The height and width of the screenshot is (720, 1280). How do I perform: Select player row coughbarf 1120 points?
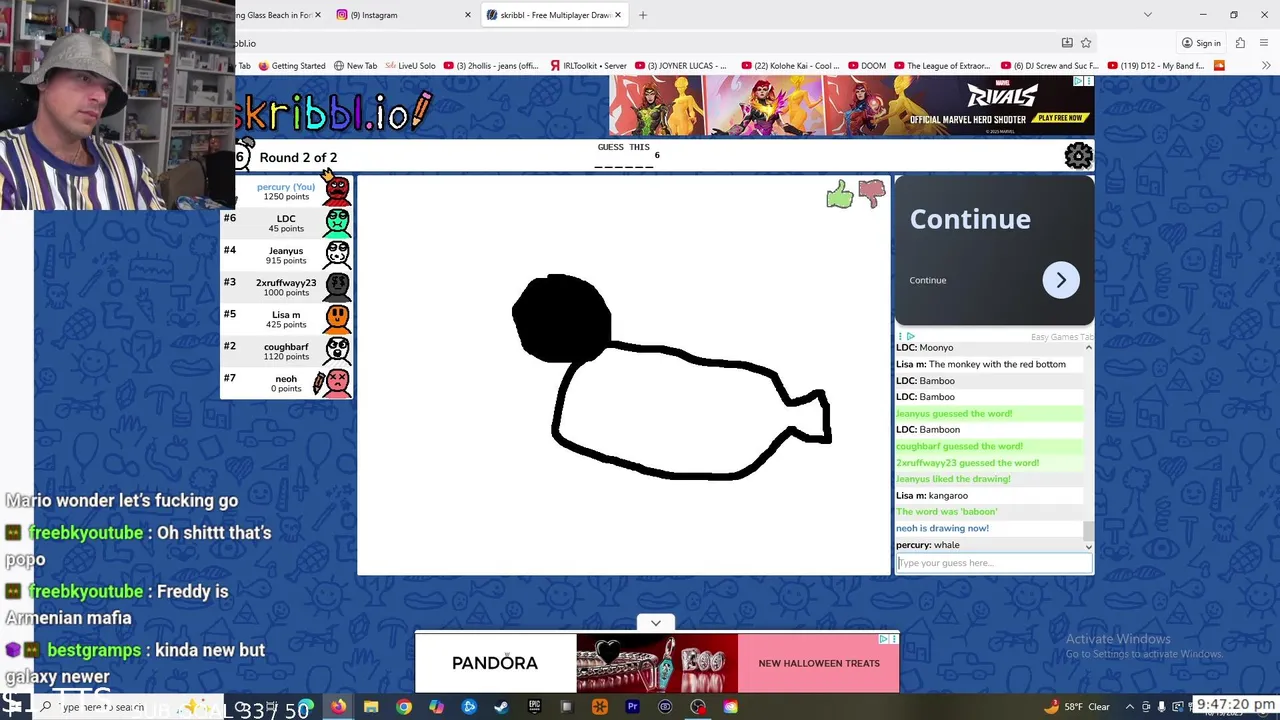point(286,351)
